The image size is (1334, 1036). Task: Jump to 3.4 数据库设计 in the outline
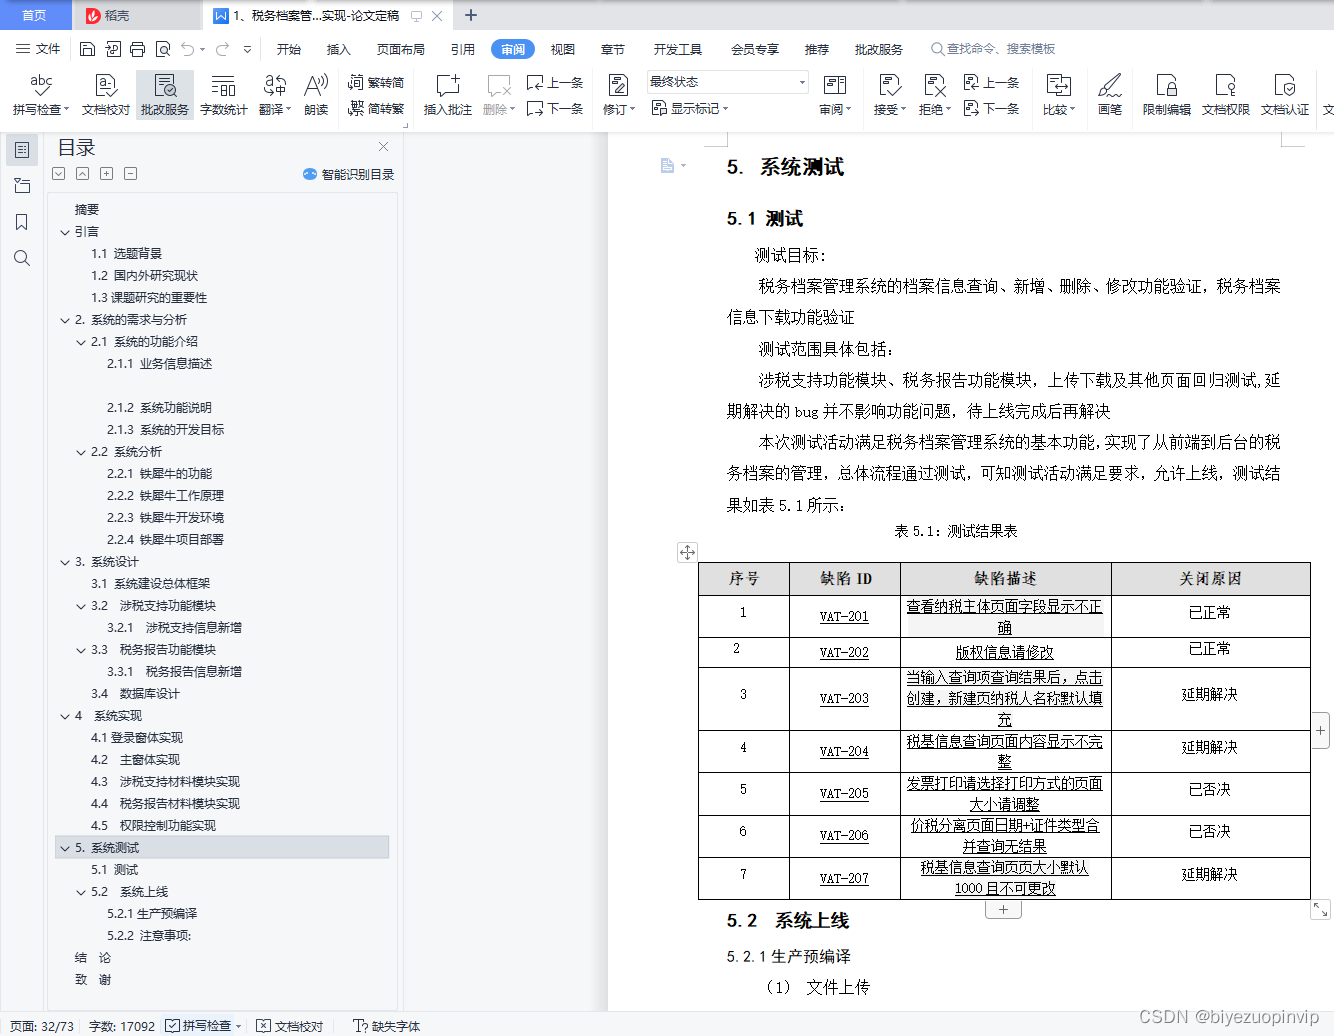pyautogui.click(x=136, y=694)
